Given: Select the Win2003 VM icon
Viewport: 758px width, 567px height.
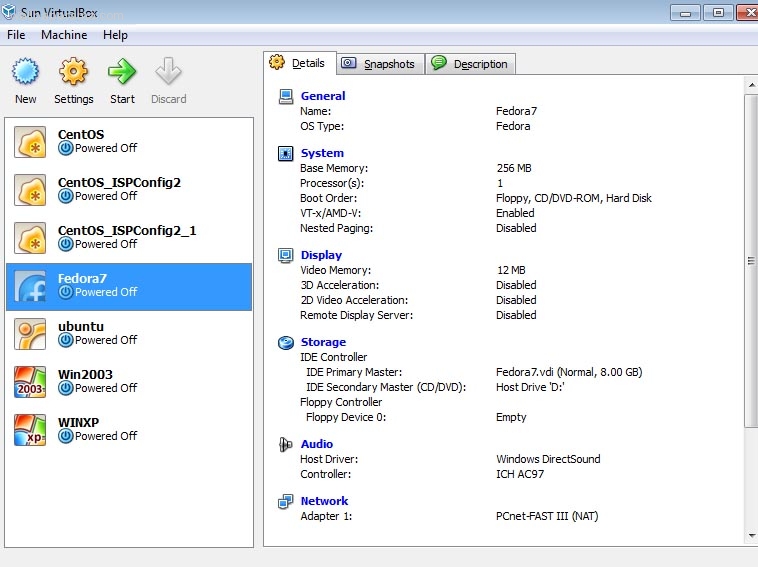Looking at the screenshot, I should 30,381.
